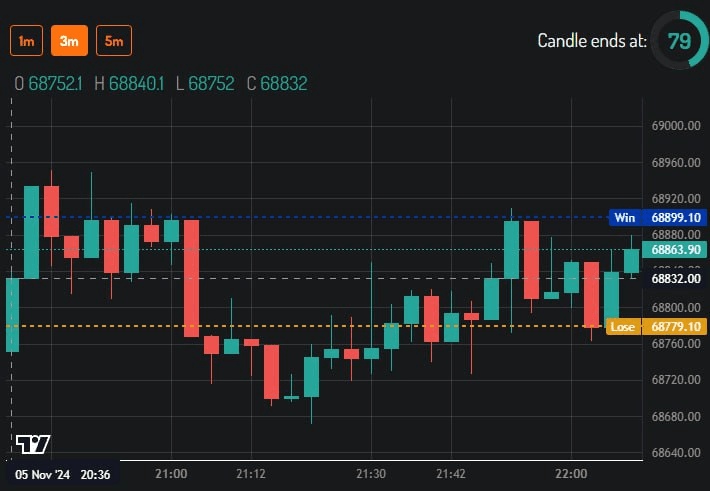
Task: Click the 68920.00 price axis label
Action: point(676,198)
